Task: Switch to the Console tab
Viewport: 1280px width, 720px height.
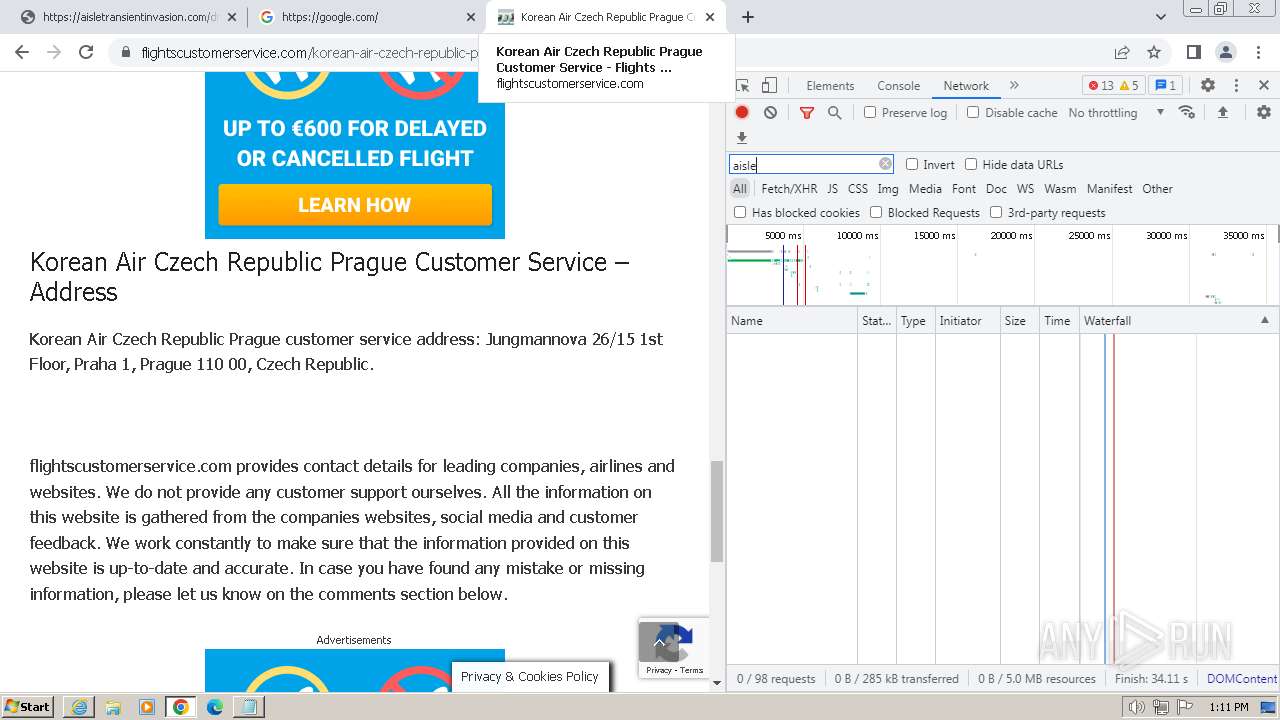Action: point(898,86)
